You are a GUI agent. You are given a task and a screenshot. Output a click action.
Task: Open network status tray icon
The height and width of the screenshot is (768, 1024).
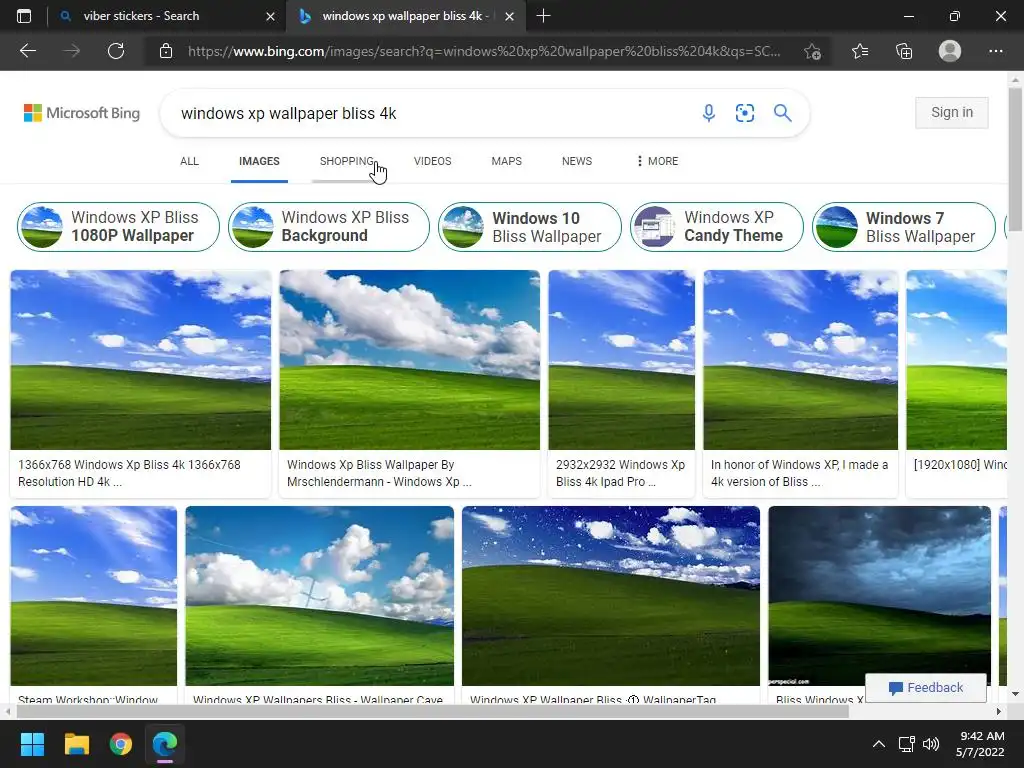point(906,744)
